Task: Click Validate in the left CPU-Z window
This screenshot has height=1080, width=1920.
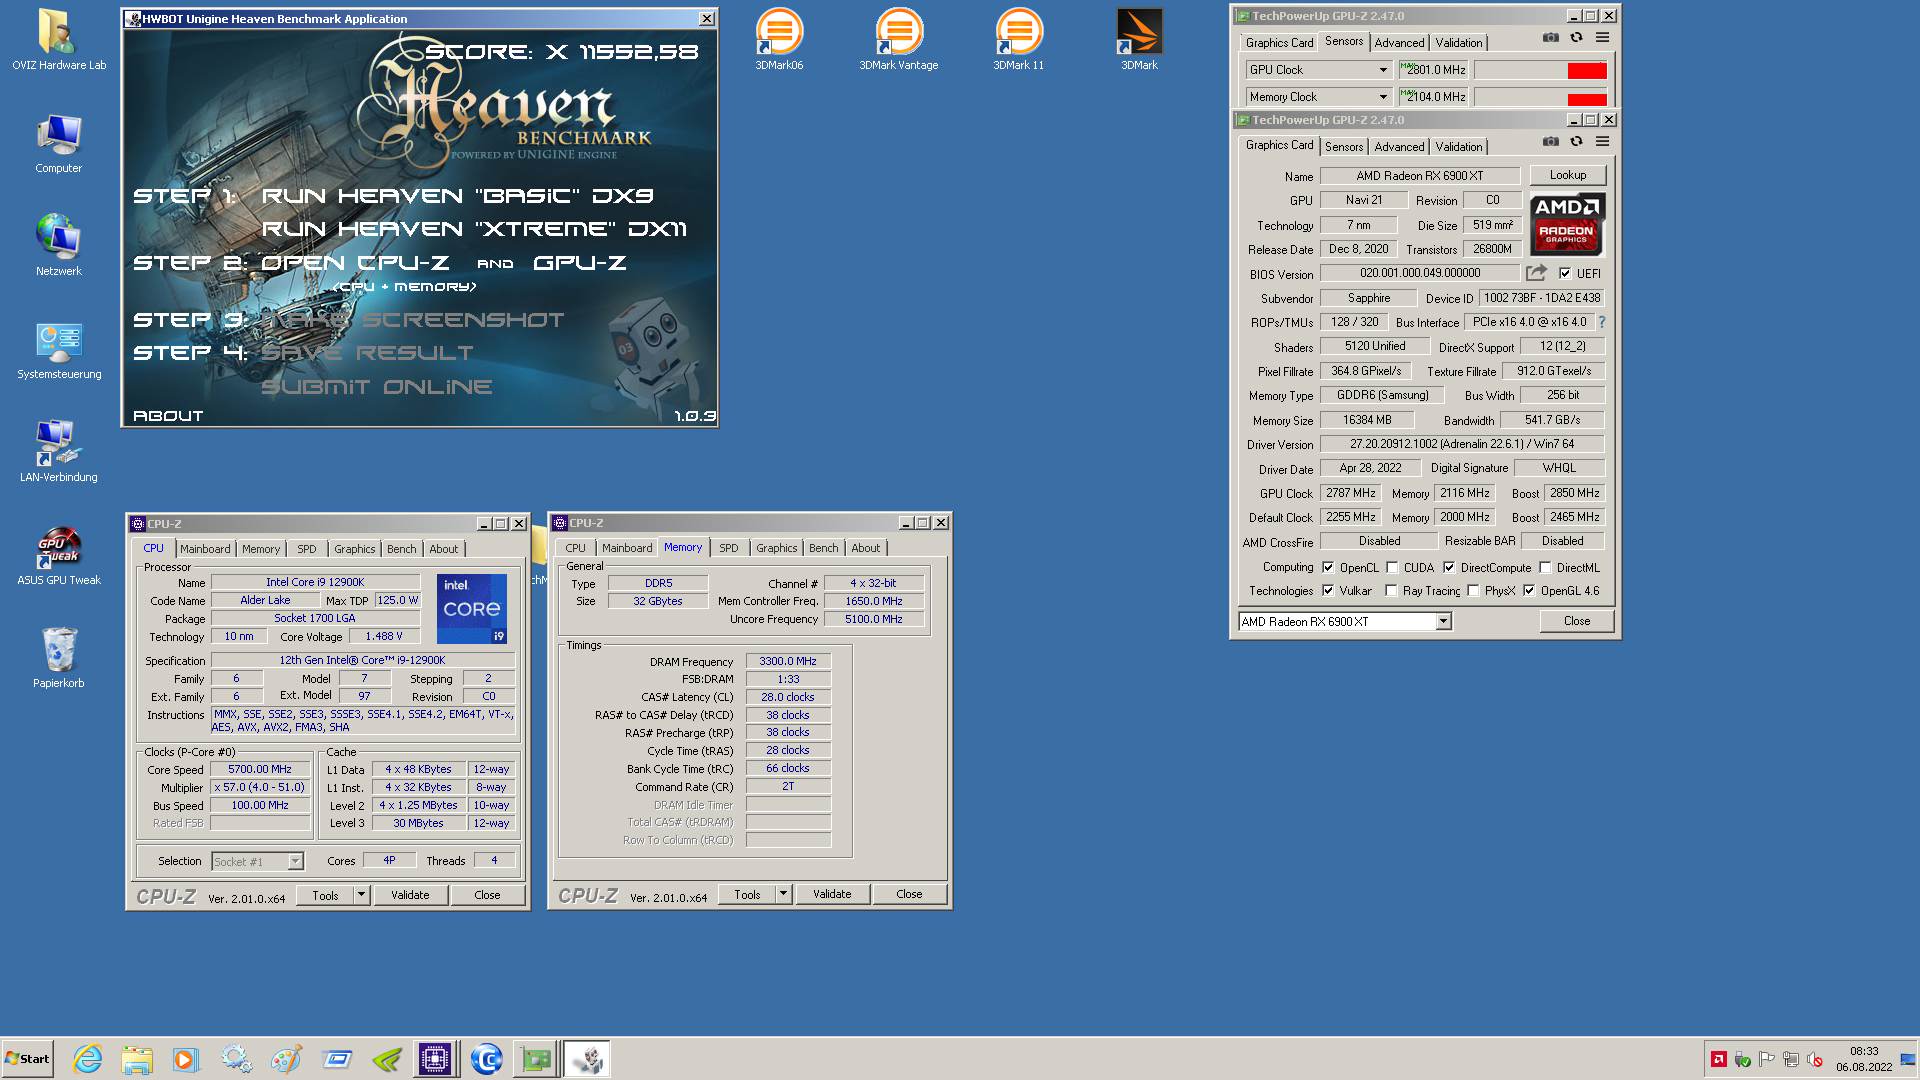Action: click(x=410, y=895)
